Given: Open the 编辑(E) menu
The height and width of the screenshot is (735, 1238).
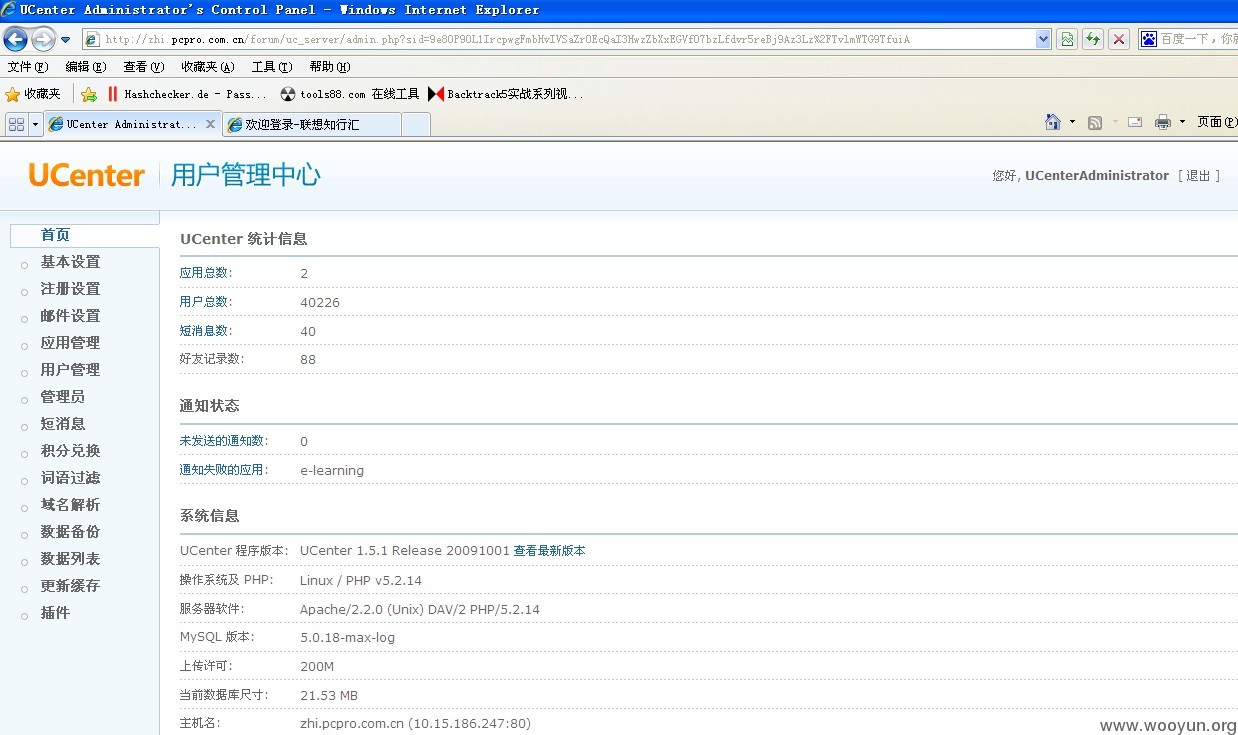Looking at the screenshot, I should click(x=86, y=67).
